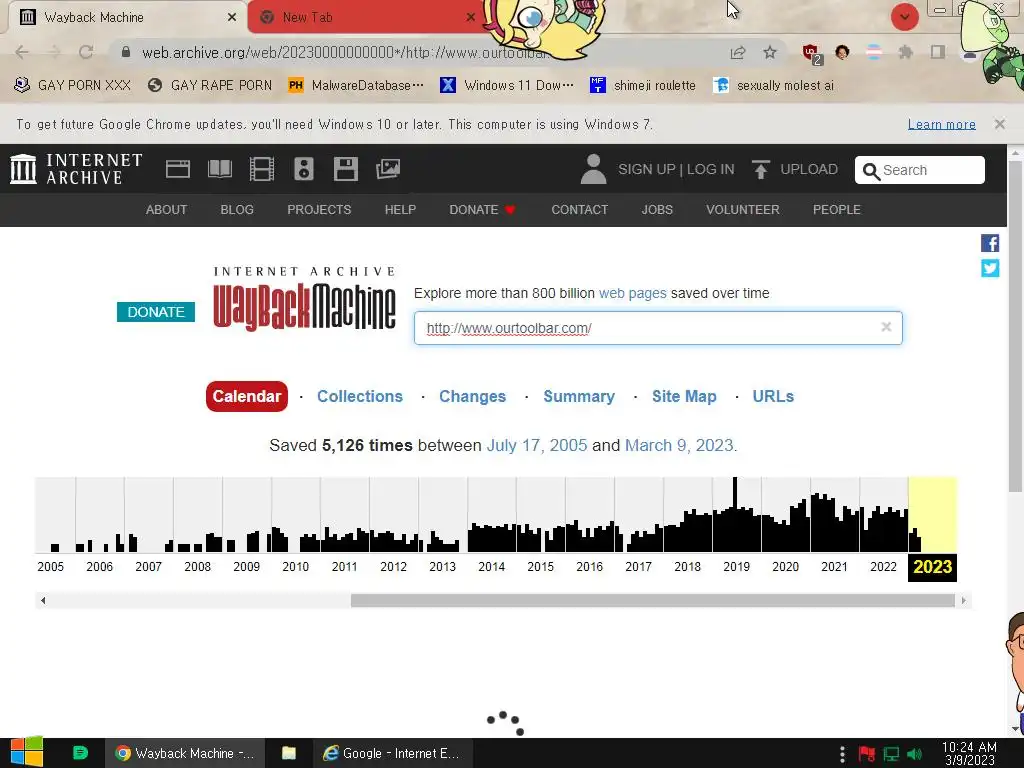Open the Internet Archive home logo
This screenshot has height=768, width=1024.
point(76,169)
